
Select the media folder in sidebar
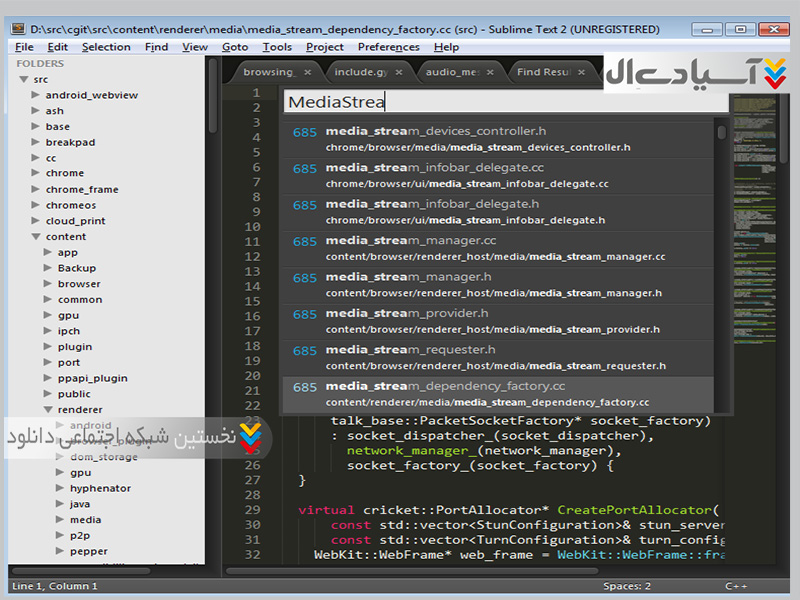coord(85,520)
